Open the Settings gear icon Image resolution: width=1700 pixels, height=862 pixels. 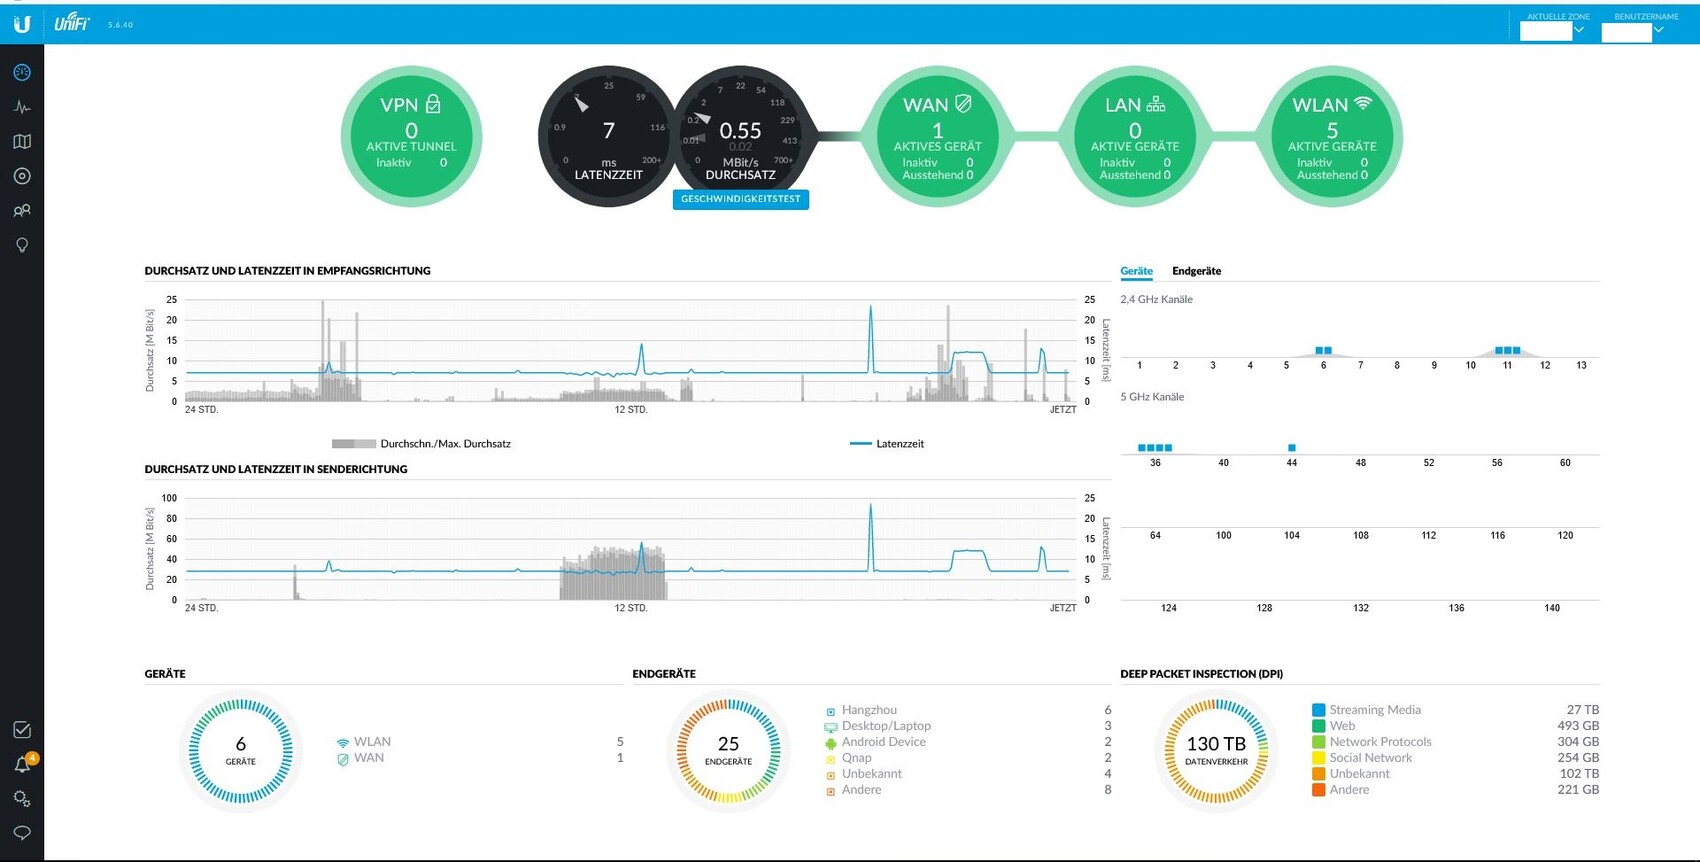(22, 799)
